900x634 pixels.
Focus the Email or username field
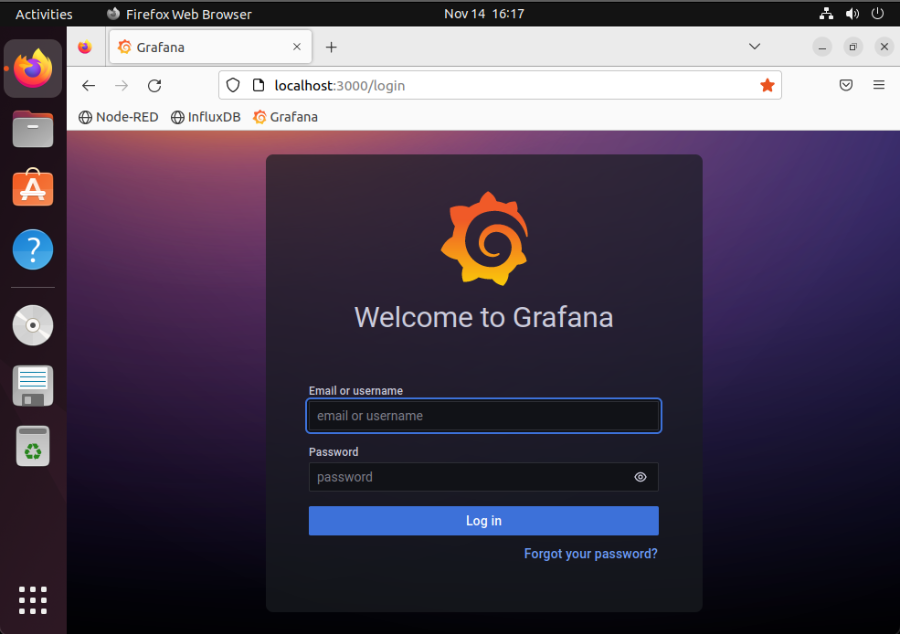pyautogui.click(x=484, y=415)
